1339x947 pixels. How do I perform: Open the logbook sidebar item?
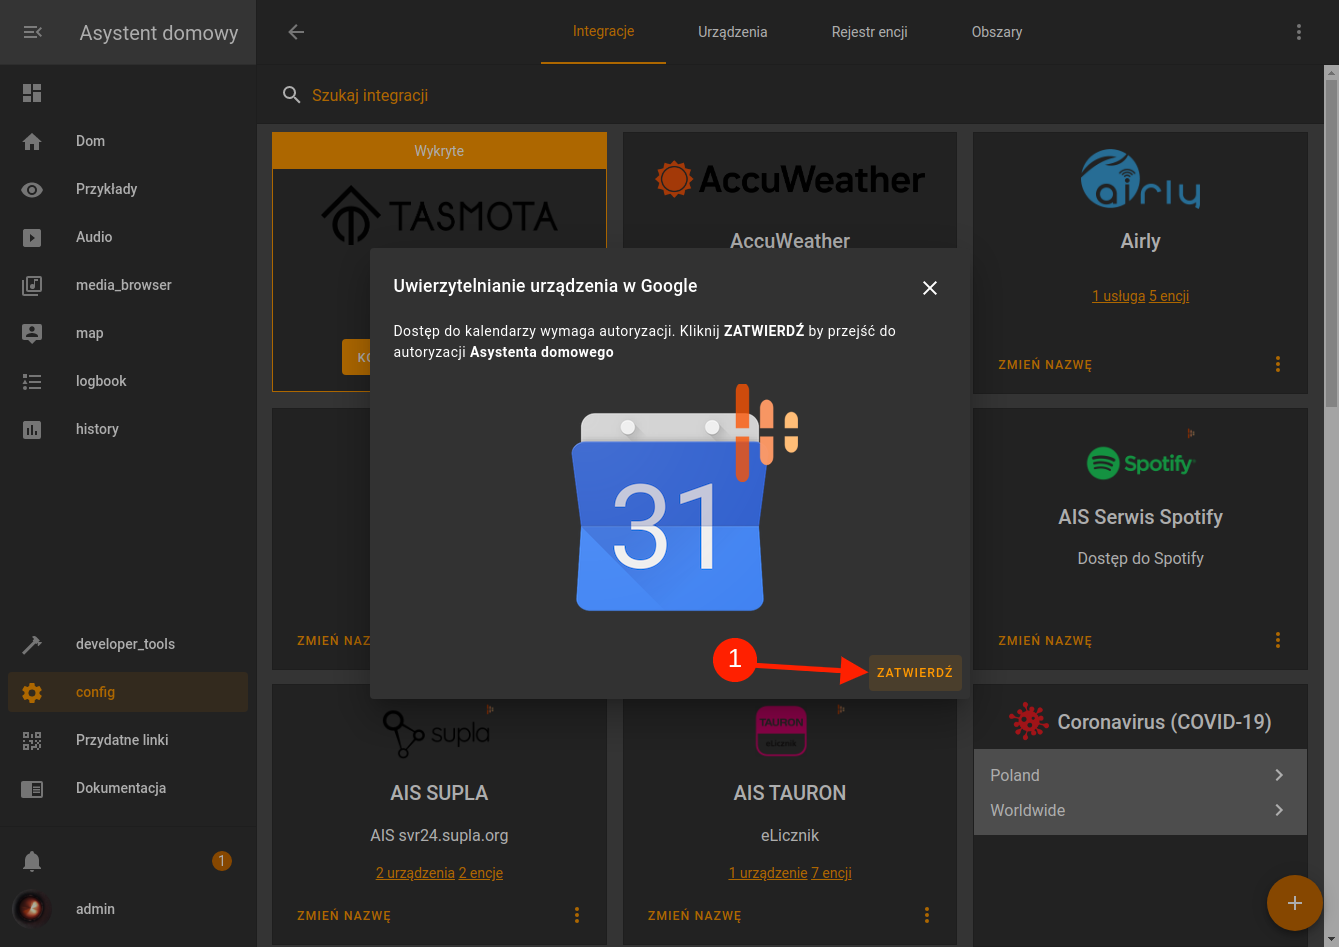(128, 381)
